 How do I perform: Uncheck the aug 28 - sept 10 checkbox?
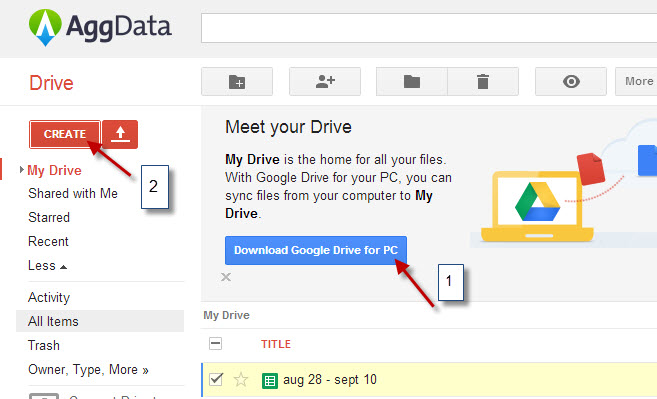pos(216,379)
